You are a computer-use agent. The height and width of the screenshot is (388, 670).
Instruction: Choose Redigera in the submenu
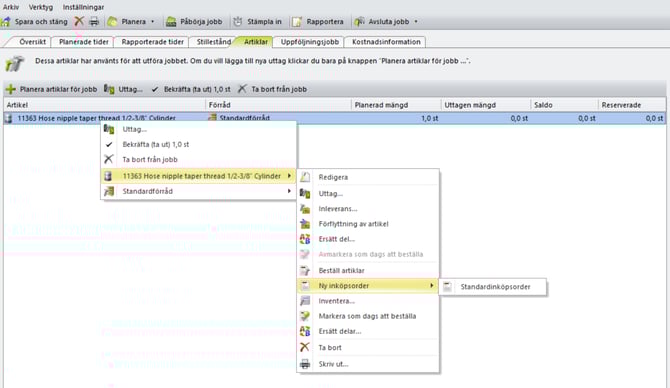pos(368,177)
